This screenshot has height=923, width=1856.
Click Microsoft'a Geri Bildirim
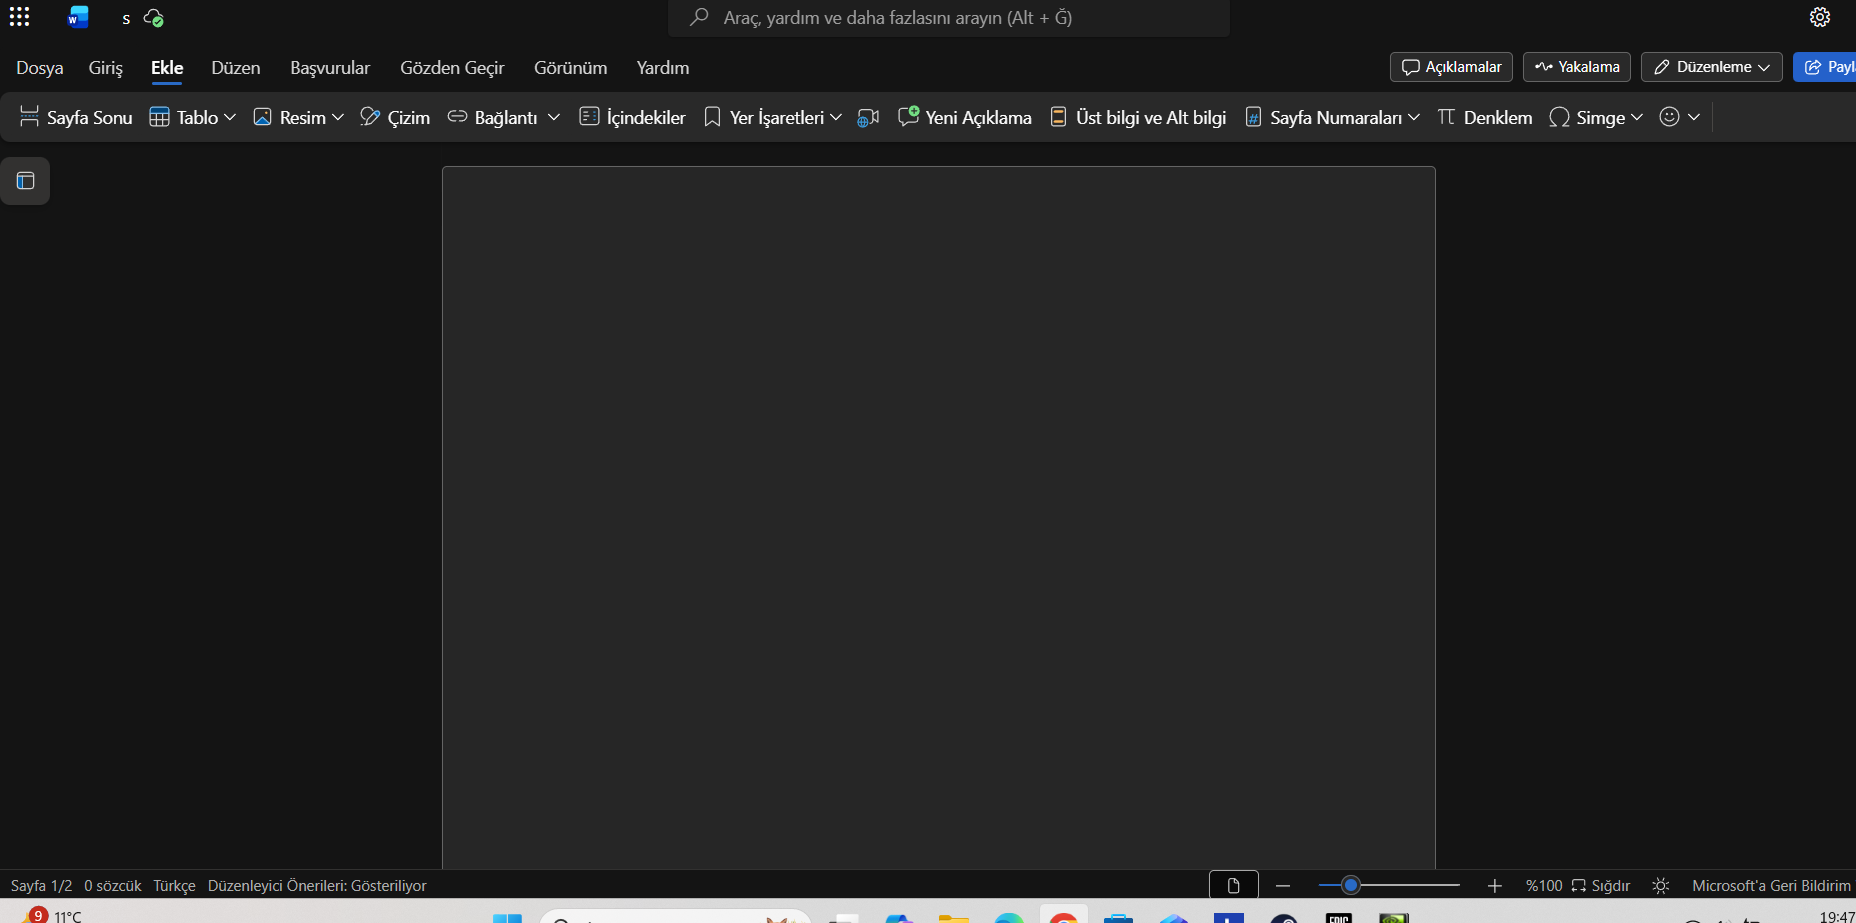pos(1771,886)
